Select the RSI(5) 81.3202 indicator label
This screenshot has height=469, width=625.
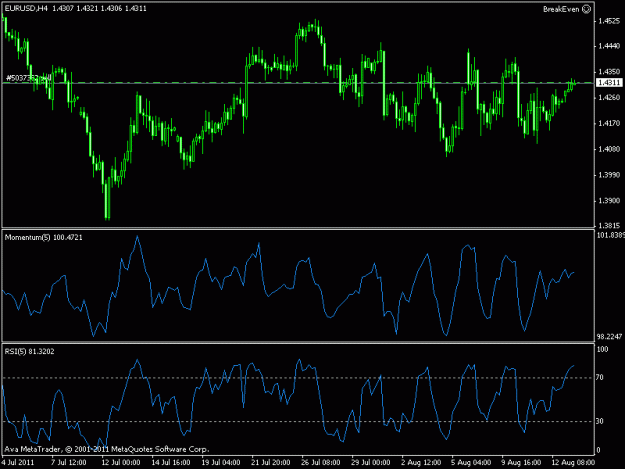[x=29, y=351]
